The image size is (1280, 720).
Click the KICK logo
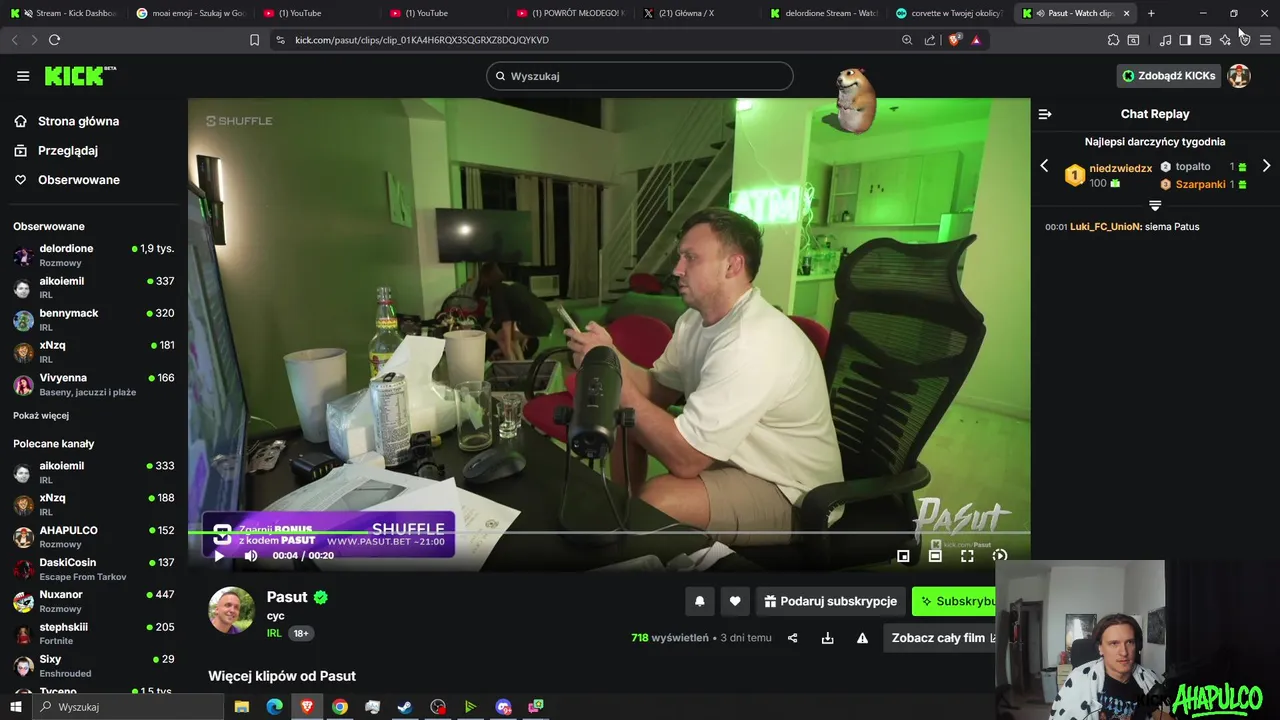(80, 76)
